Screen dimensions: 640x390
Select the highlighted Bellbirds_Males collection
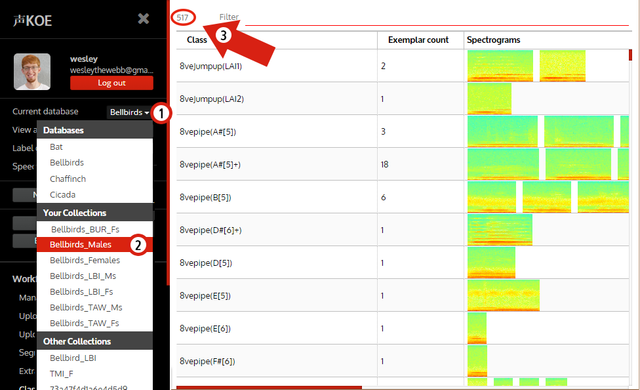pyautogui.click(x=95, y=244)
